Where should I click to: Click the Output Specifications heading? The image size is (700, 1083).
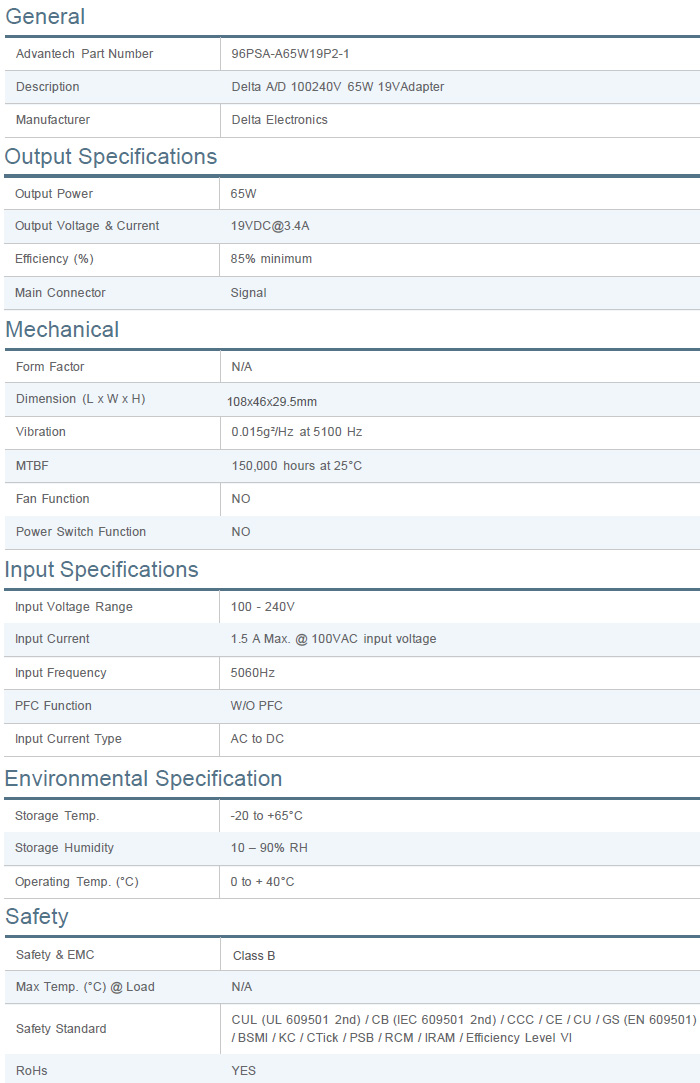(111, 157)
